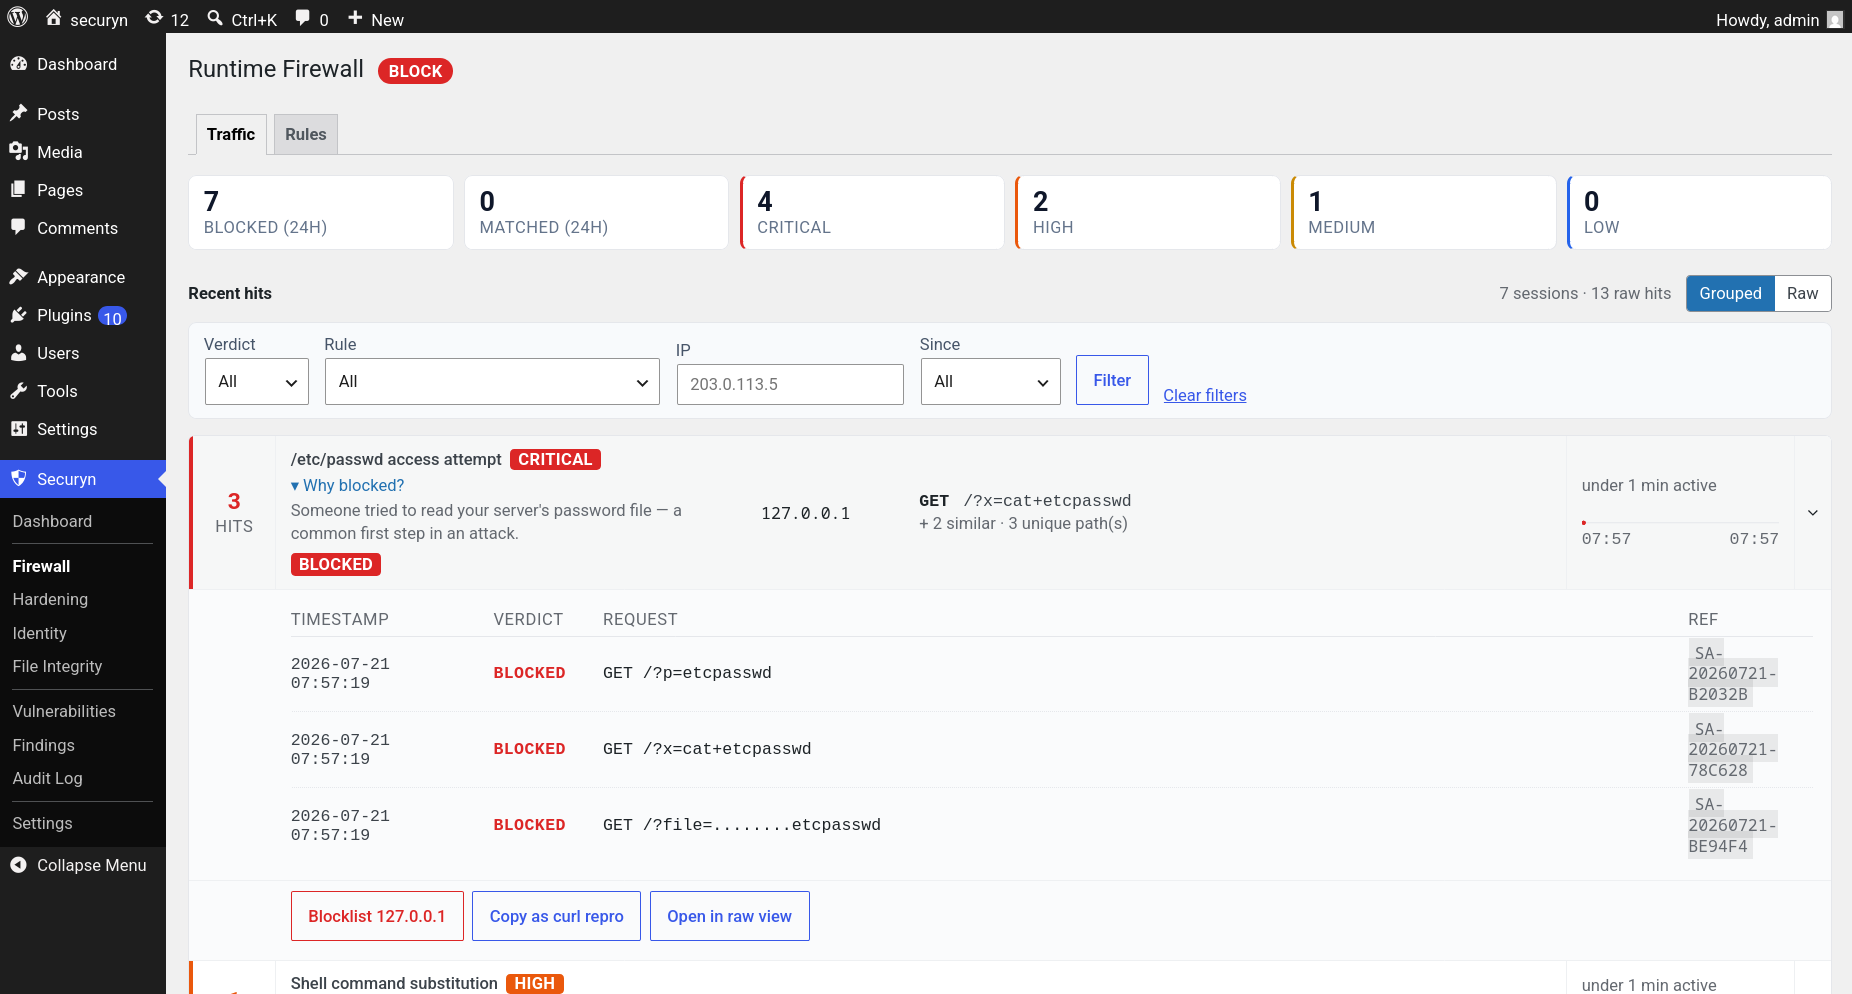
Task: Switch hits view to Raw
Action: [1802, 293]
